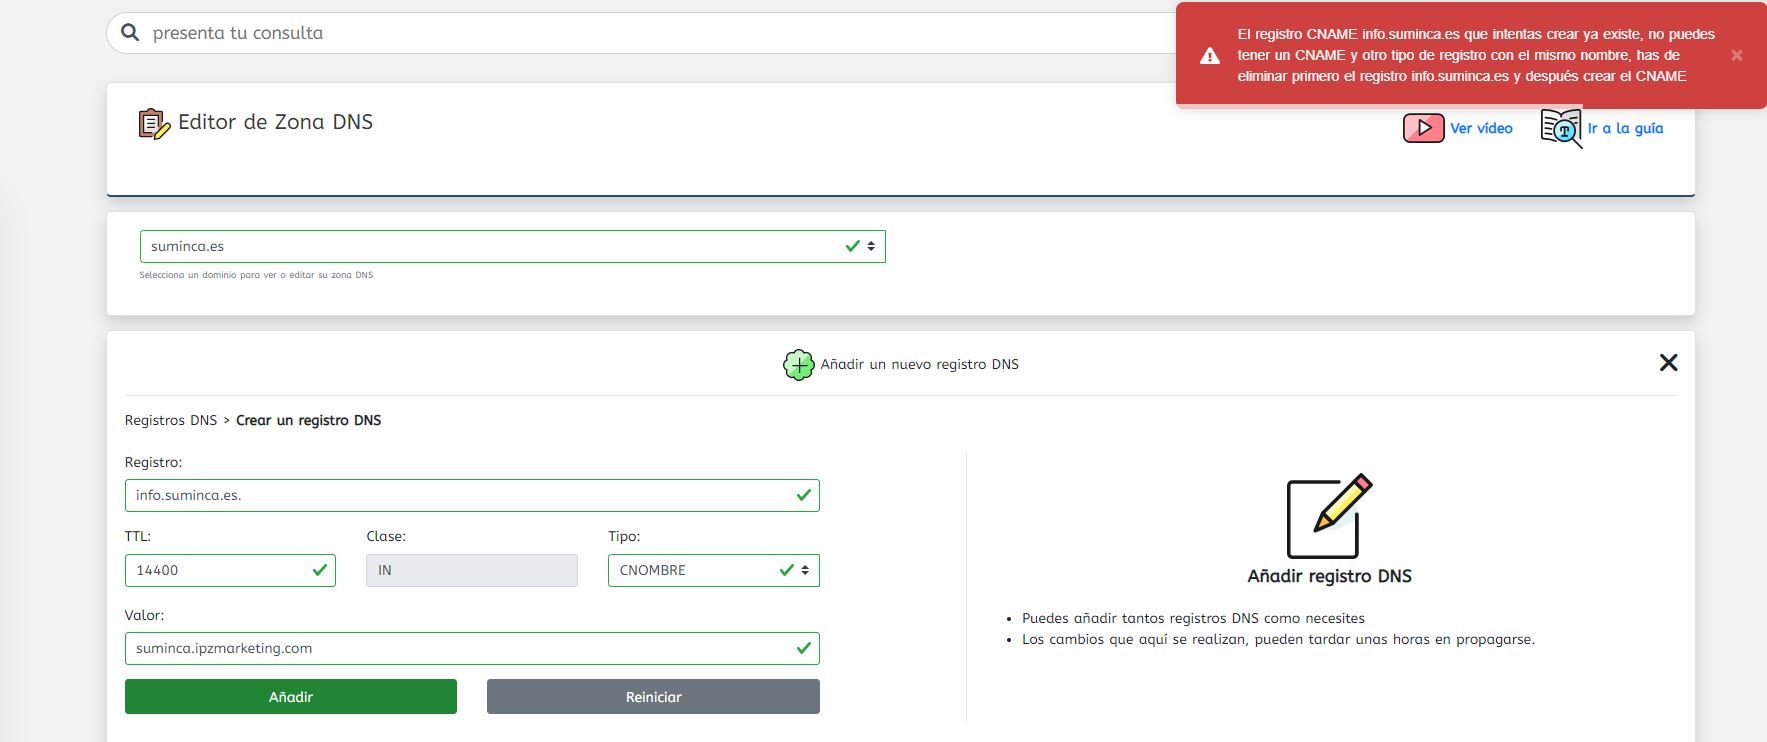The image size is (1767, 742).
Task: Close the add DNS record panel
Action: (x=1668, y=363)
